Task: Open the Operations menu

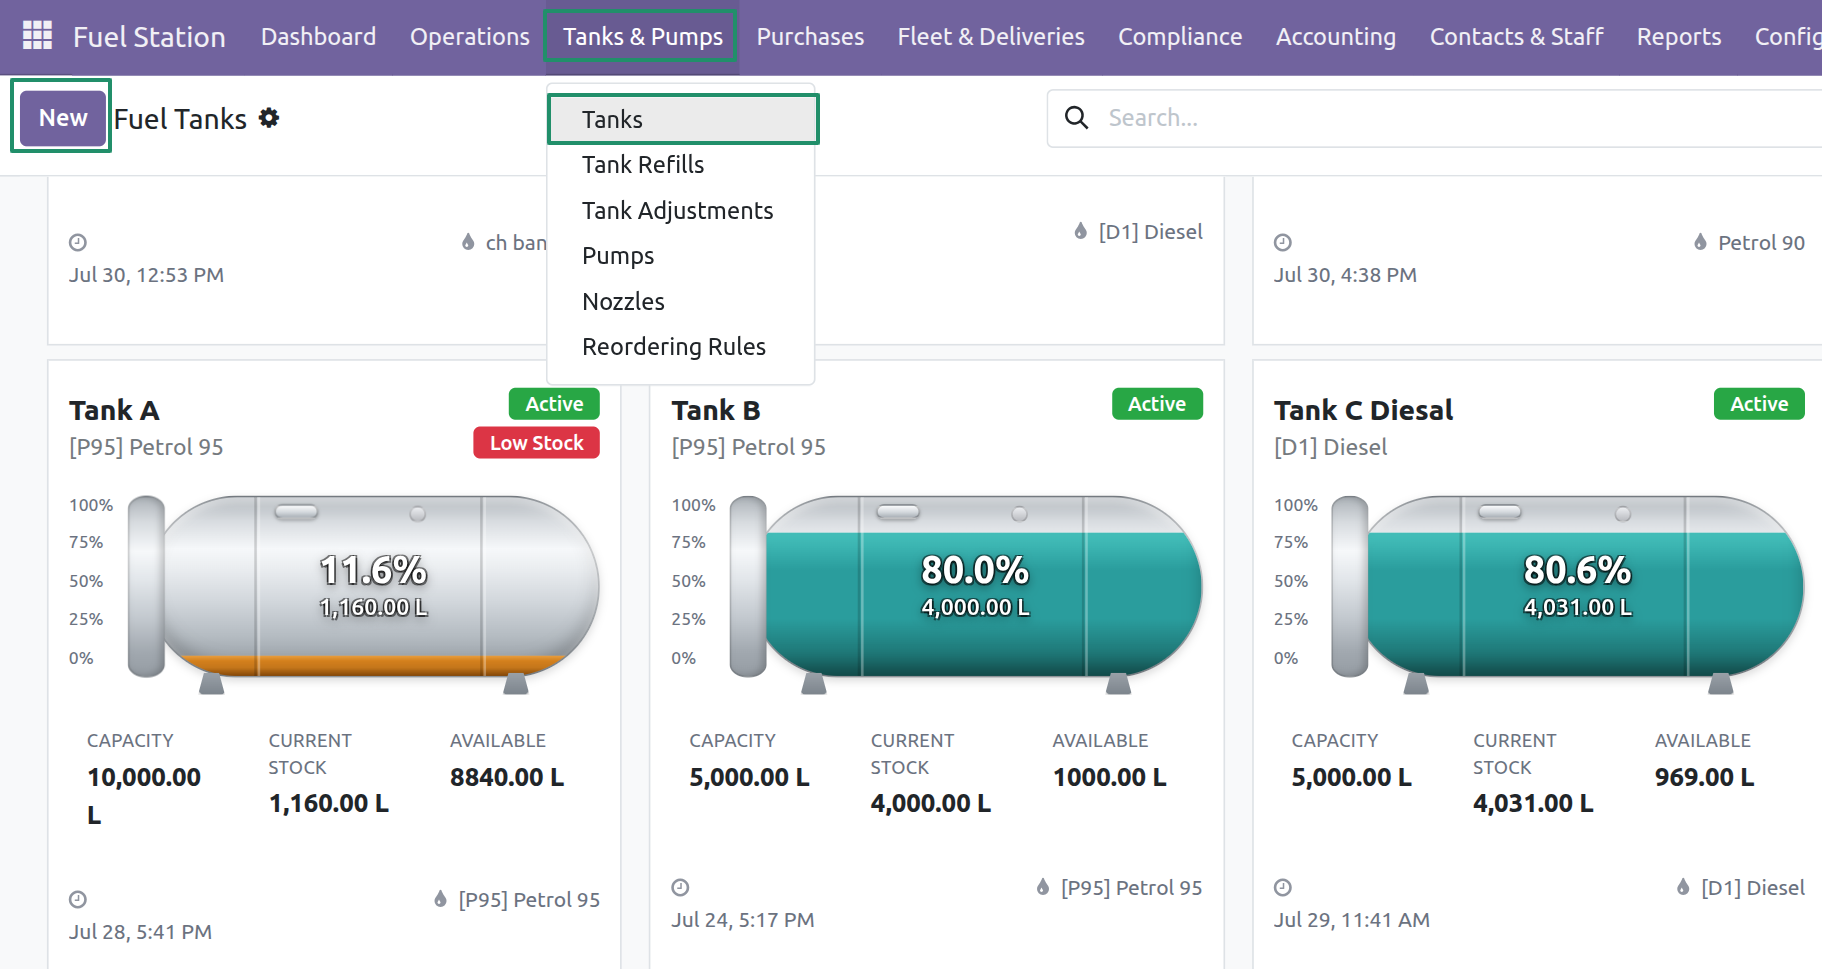Action: click(469, 37)
